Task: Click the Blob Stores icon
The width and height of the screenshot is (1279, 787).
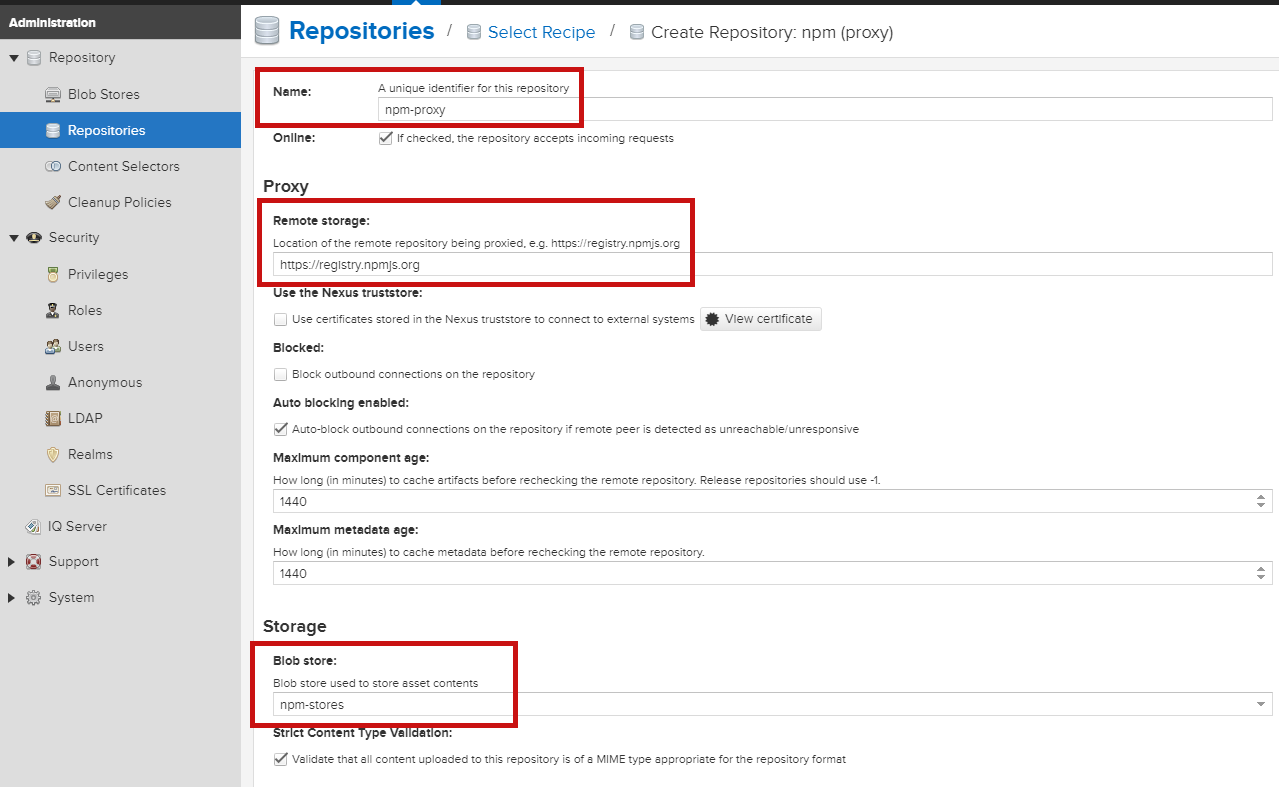Action: tap(53, 94)
